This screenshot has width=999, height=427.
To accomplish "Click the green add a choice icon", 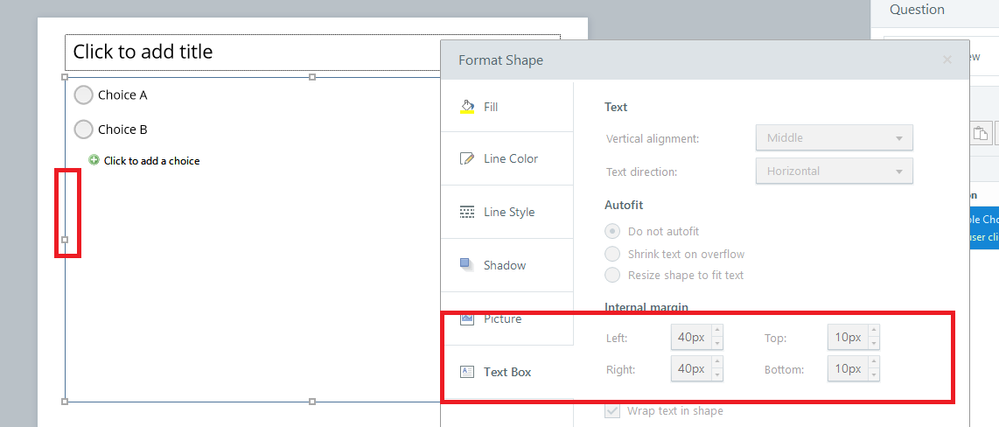I will (x=94, y=160).
